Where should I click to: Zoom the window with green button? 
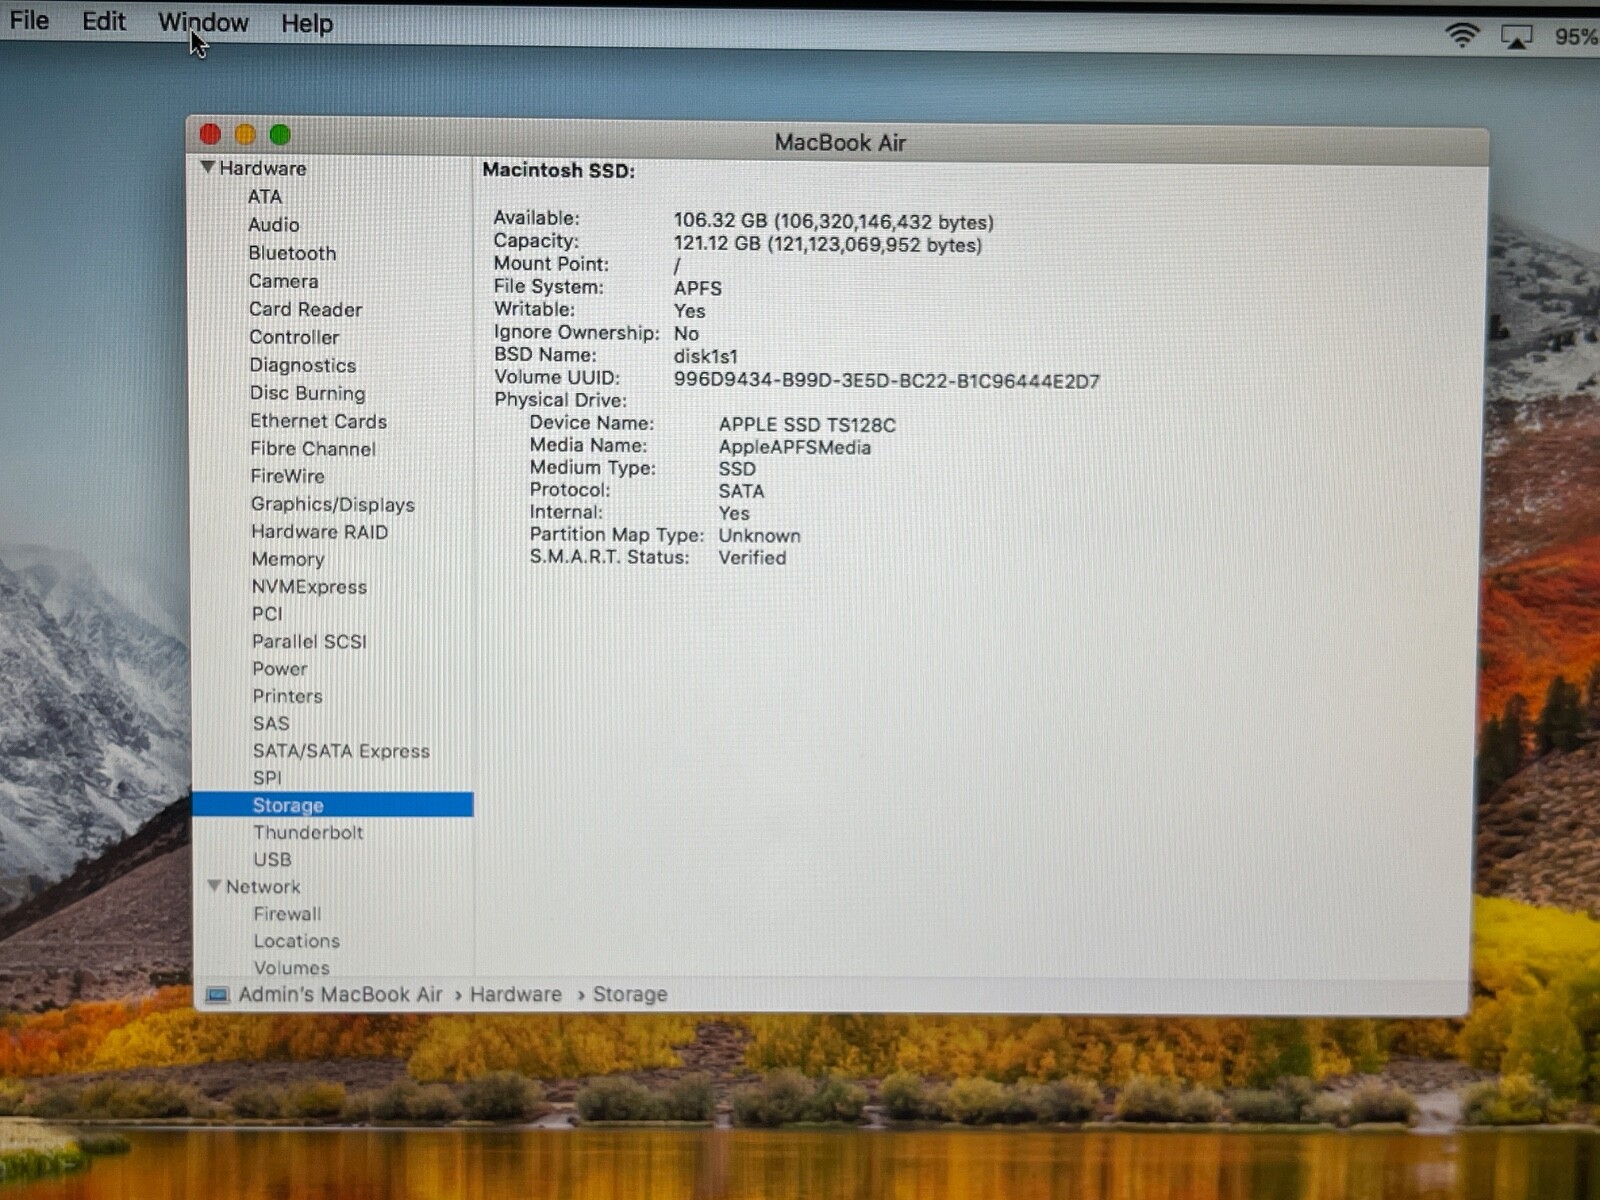[280, 134]
